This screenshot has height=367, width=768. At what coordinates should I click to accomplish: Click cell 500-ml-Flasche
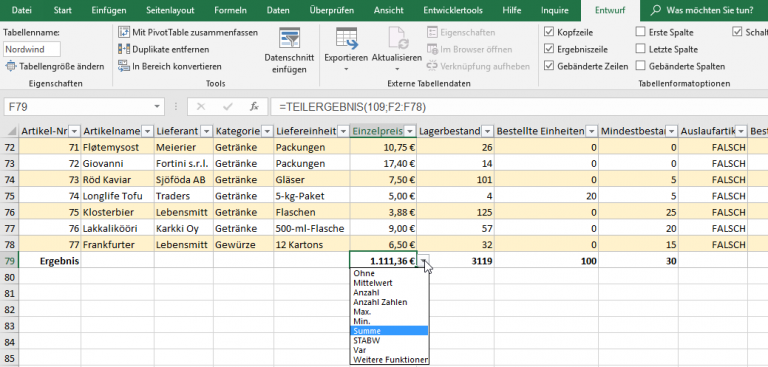312,228
